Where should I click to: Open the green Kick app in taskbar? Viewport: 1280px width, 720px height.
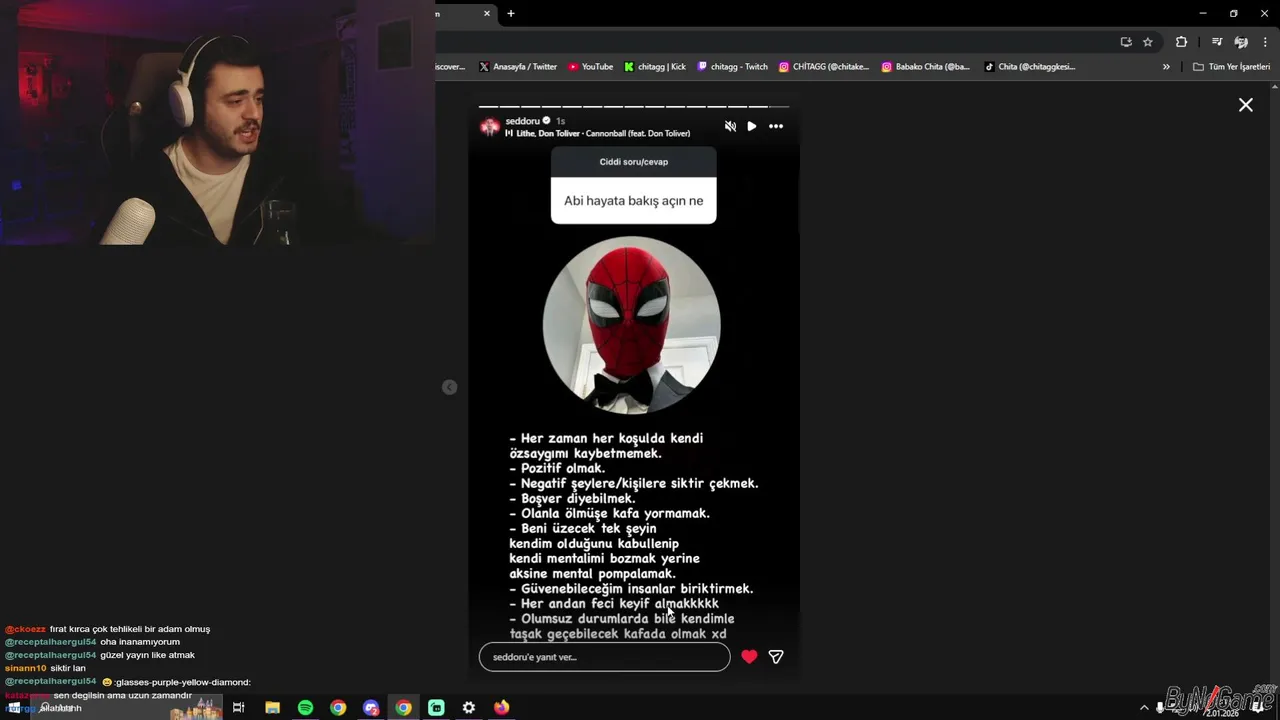click(x=436, y=708)
